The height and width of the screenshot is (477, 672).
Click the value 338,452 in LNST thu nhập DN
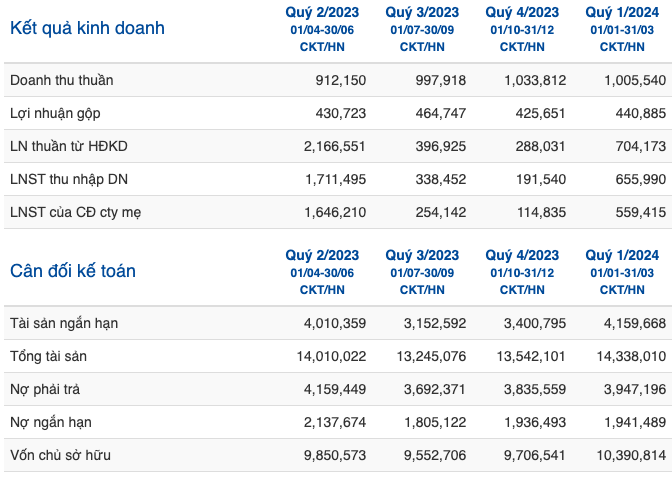pyautogui.click(x=441, y=179)
